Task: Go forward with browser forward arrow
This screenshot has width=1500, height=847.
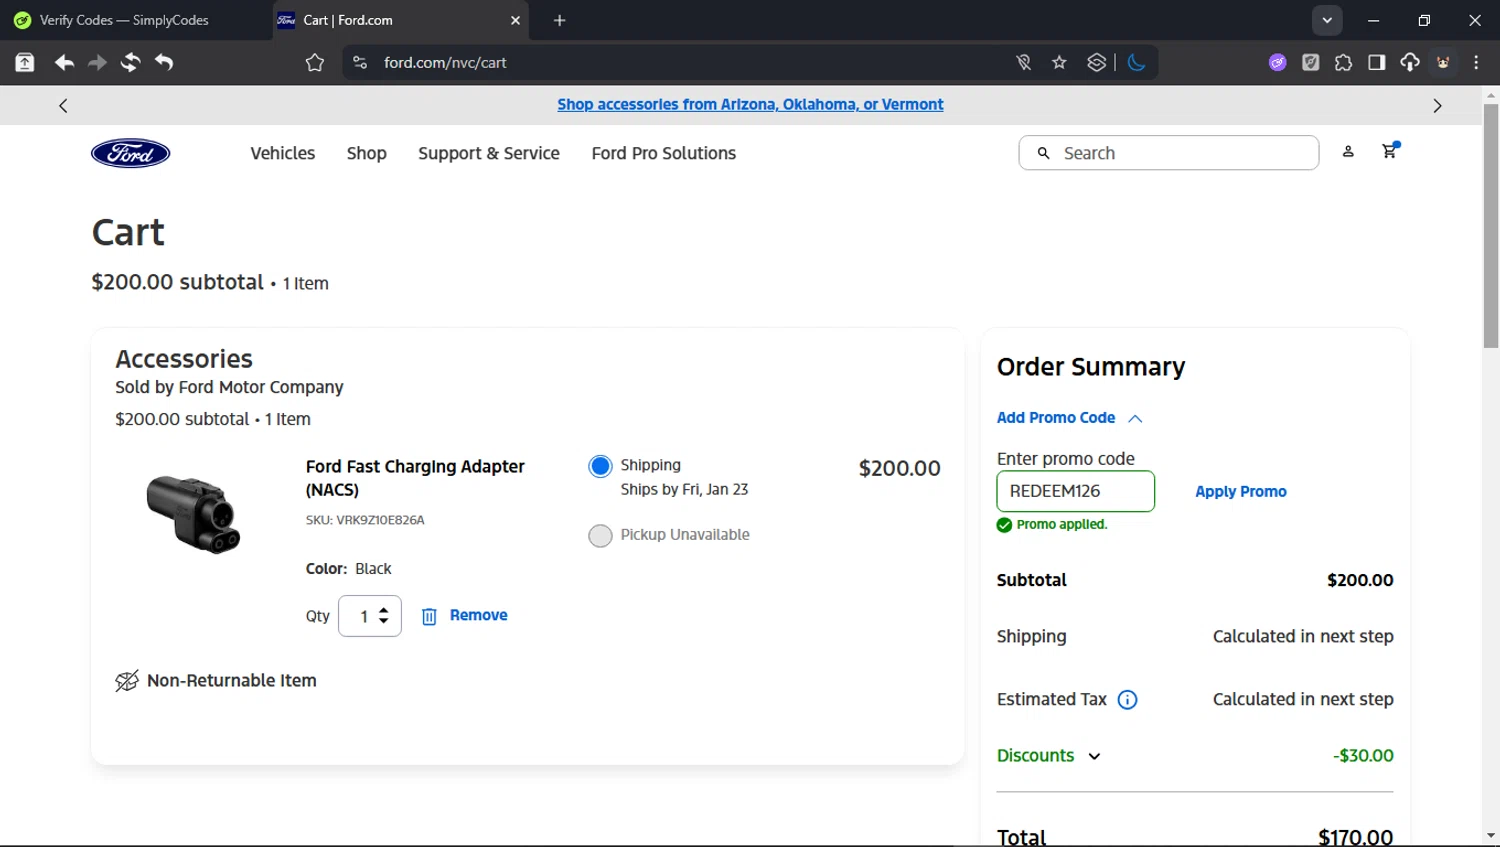Action: (x=97, y=62)
